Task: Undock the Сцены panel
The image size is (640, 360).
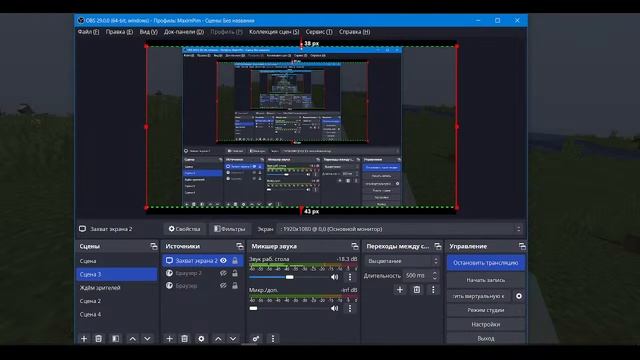Action: click(153, 246)
